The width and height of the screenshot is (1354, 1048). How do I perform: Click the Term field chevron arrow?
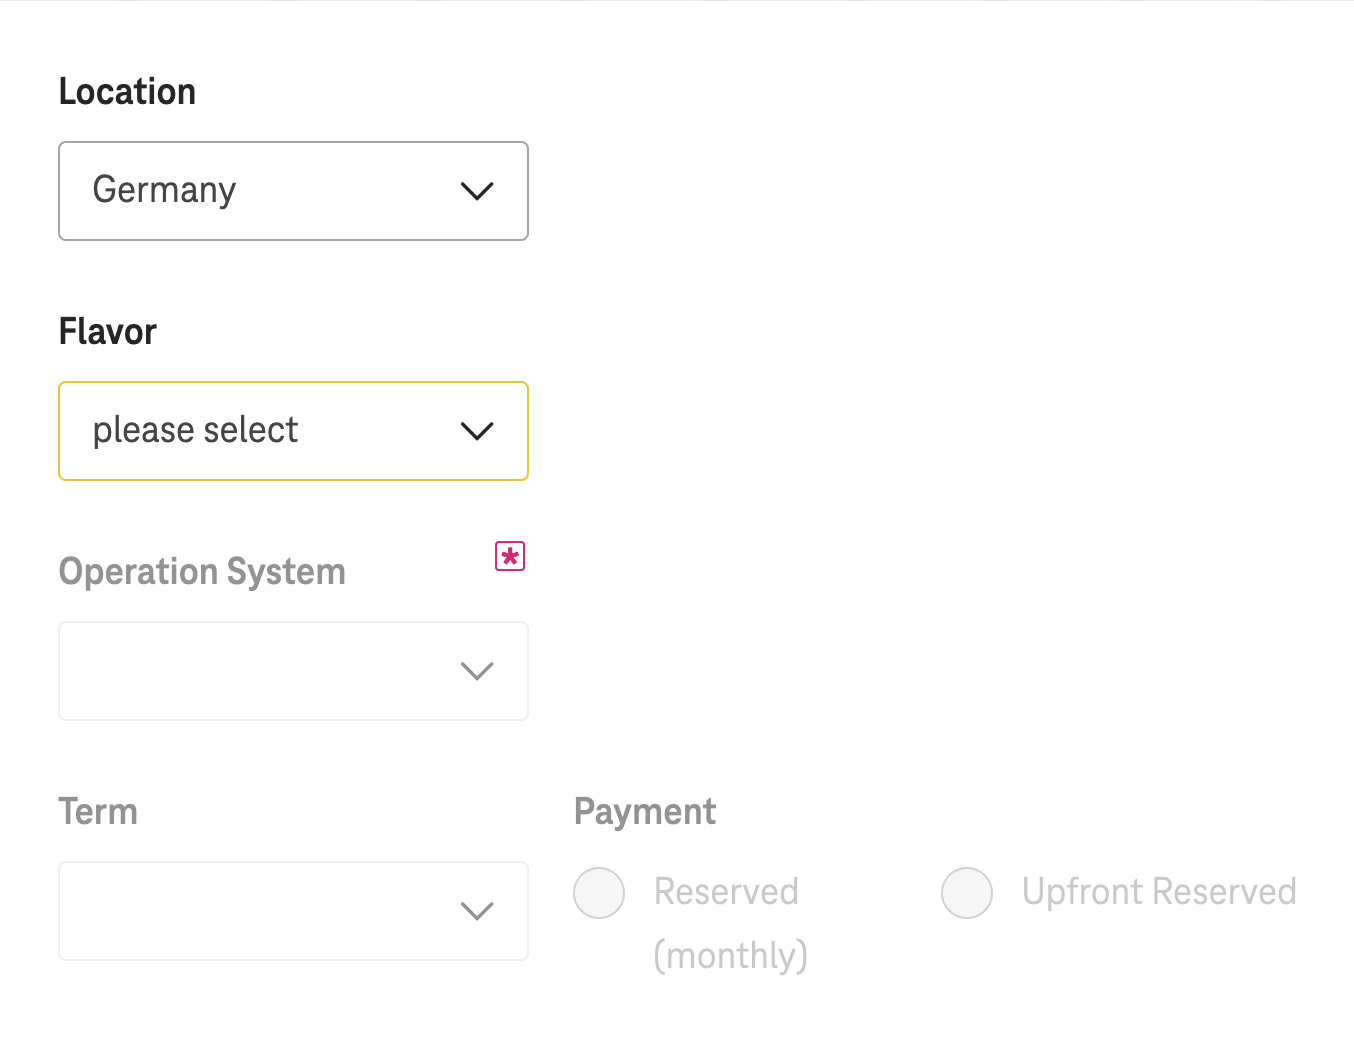[477, 911]
